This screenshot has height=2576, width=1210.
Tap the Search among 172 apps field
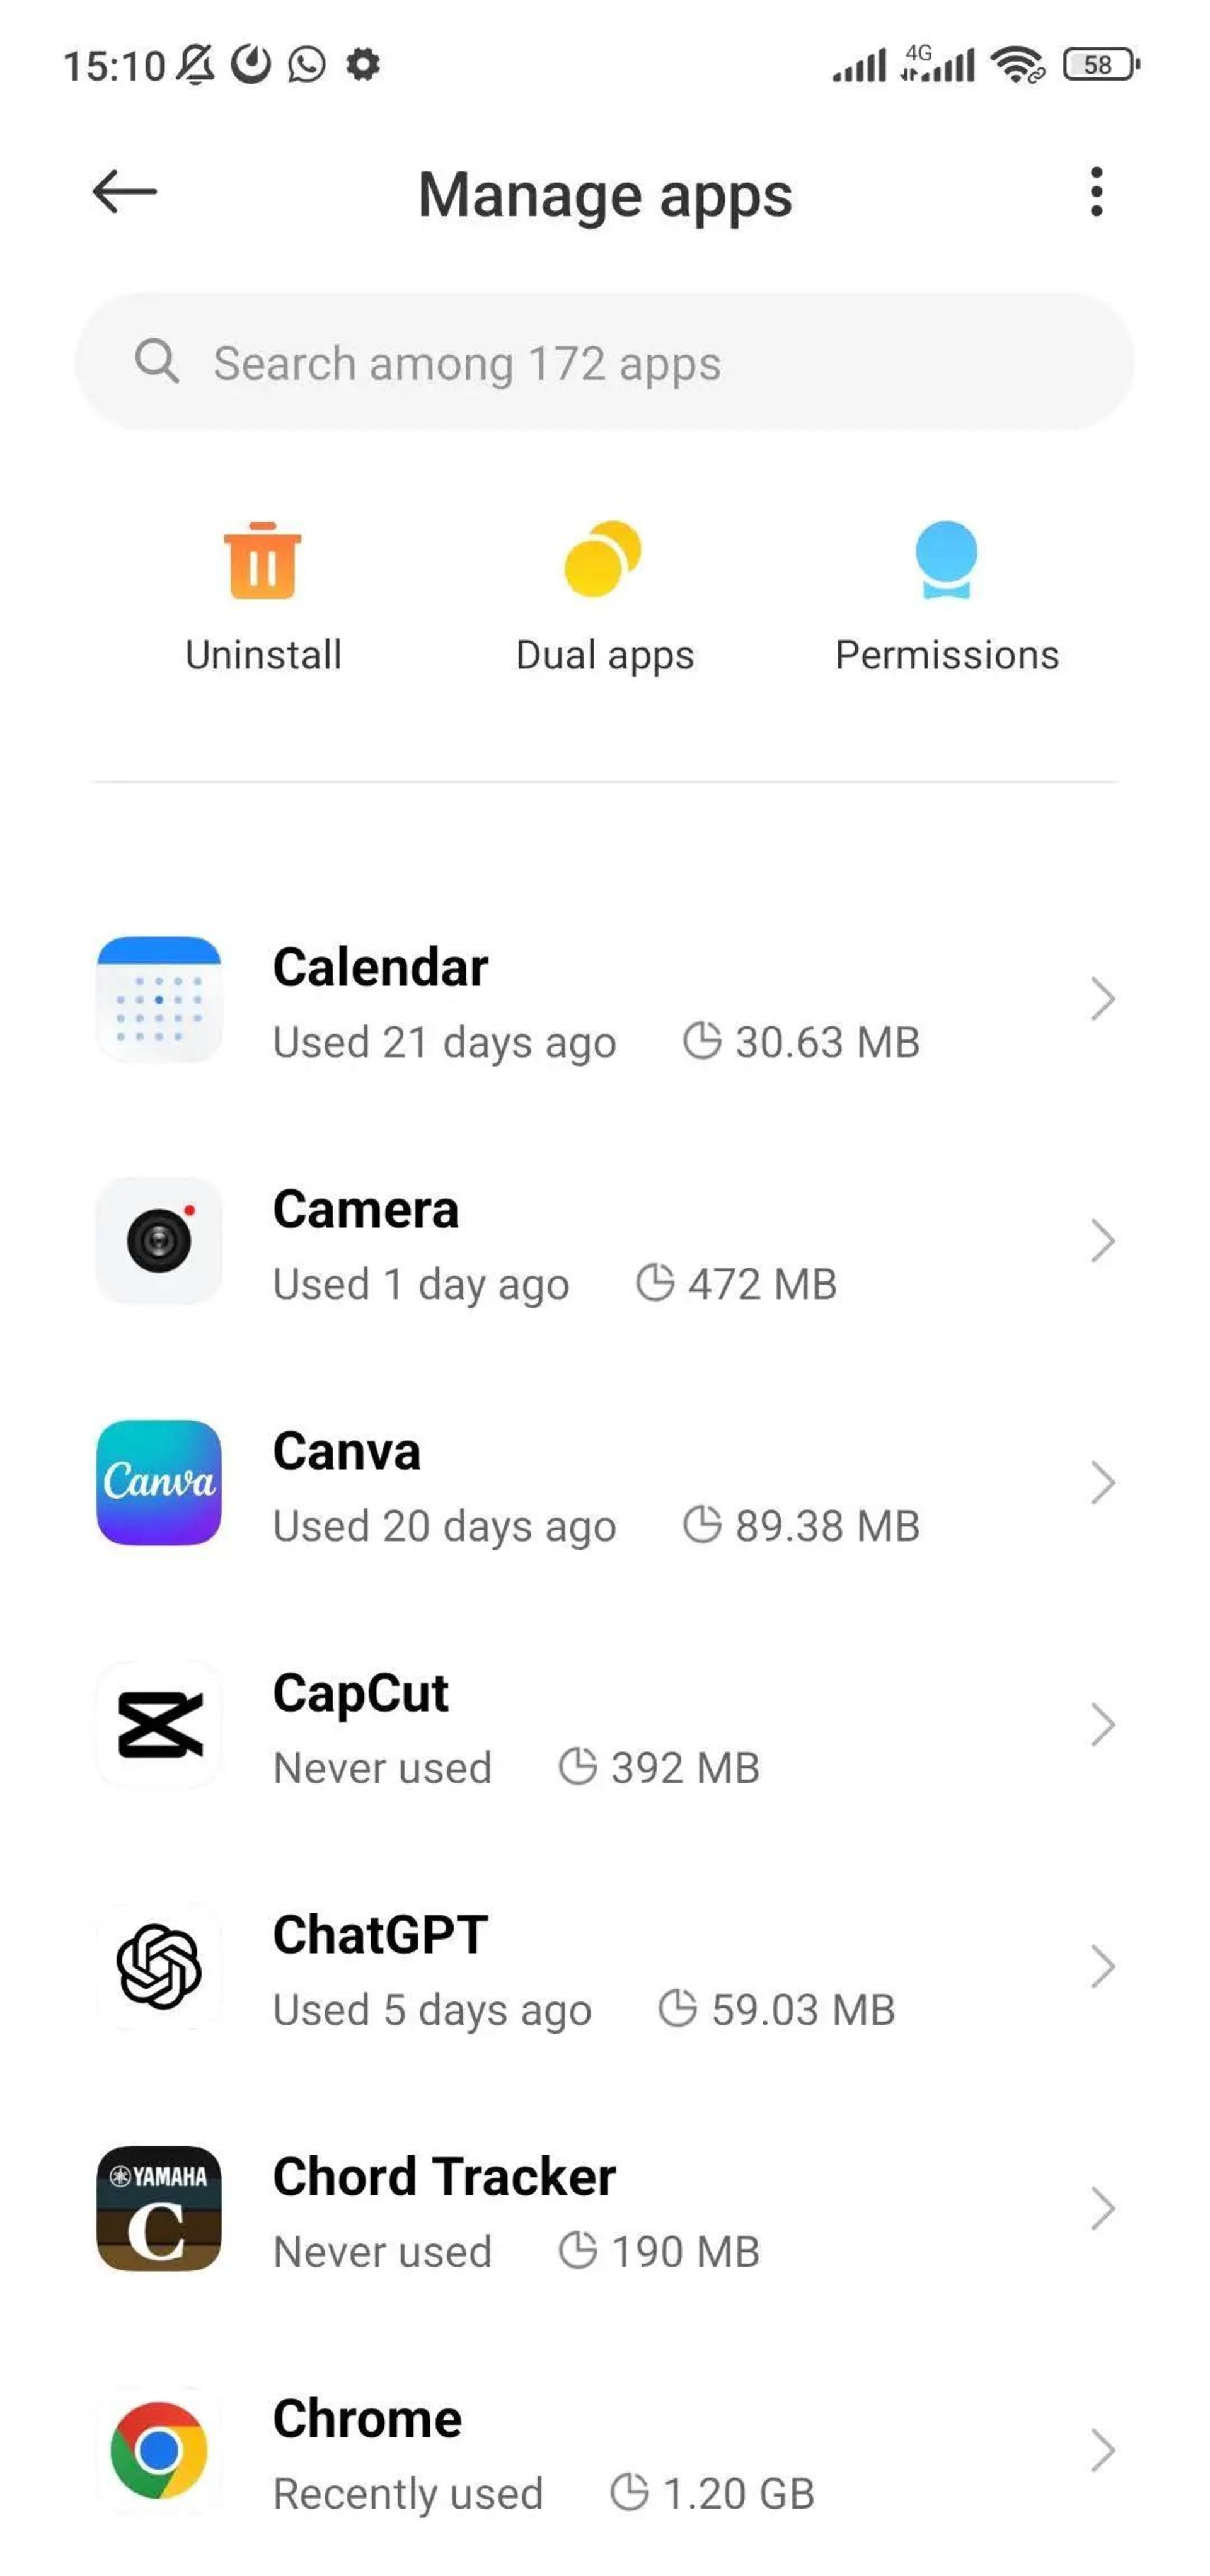[x=604, y=362]
